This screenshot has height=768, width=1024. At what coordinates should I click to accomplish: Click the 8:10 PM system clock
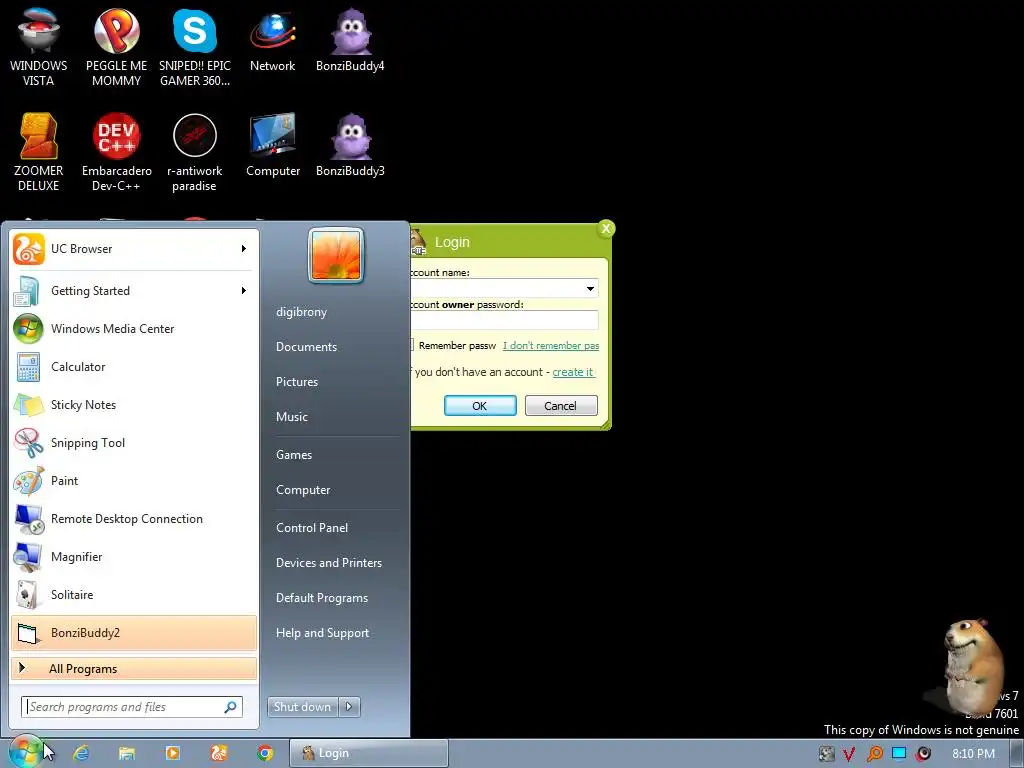(x=973, y=754)
